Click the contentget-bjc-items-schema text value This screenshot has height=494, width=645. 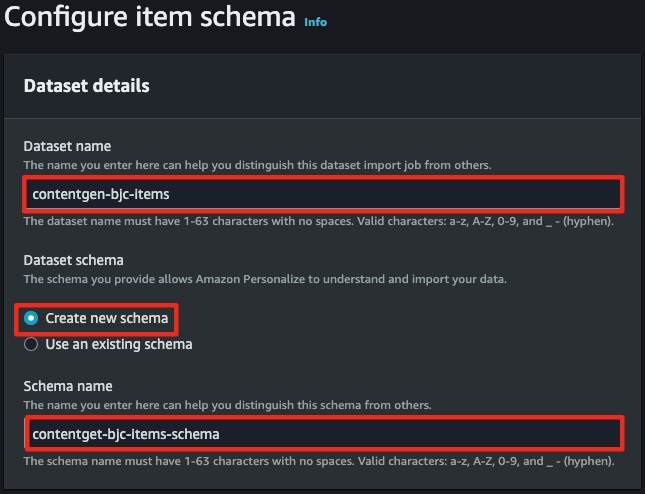pyautogui.click(x=126, y=434)
